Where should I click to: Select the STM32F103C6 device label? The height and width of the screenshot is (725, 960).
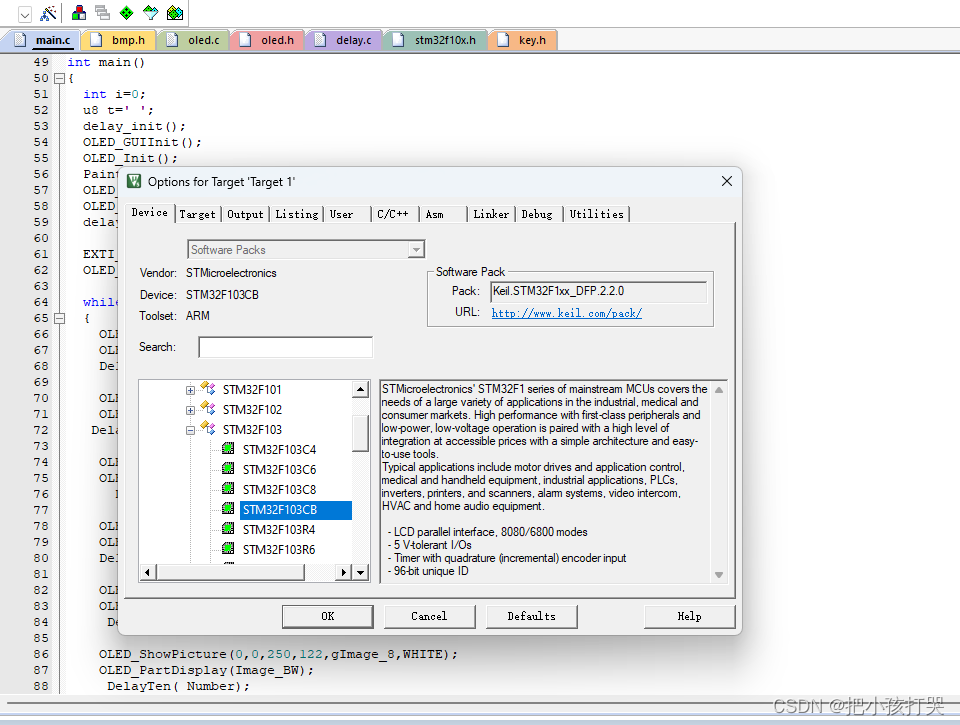(279, 470)
